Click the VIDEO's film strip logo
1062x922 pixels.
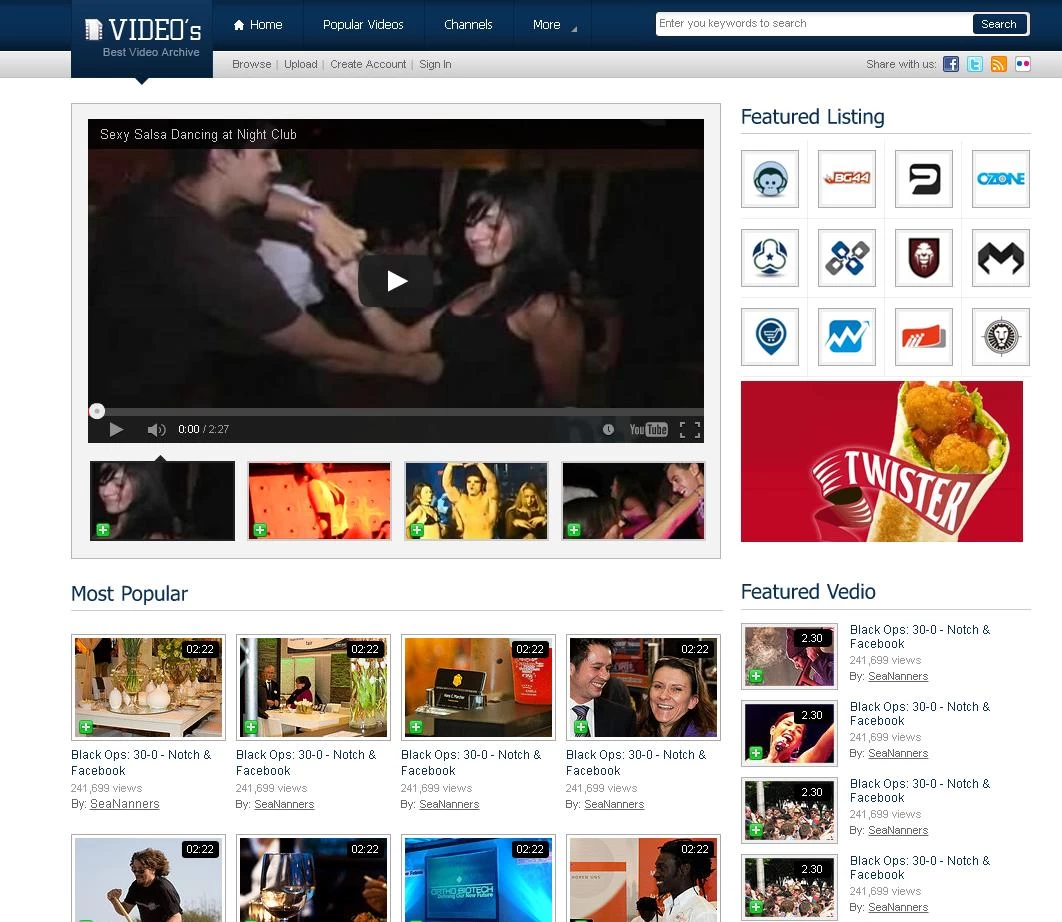coord(93,30)
